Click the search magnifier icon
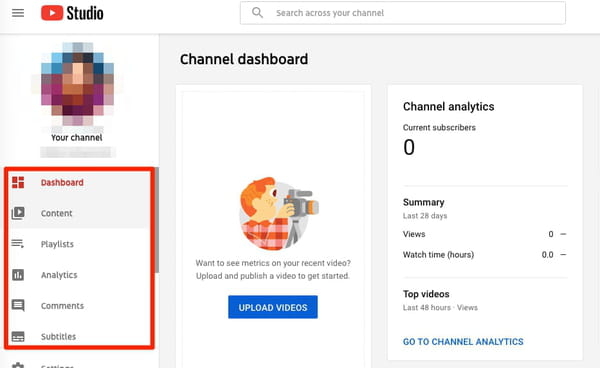The image size is (600, 368). point(258,13)
